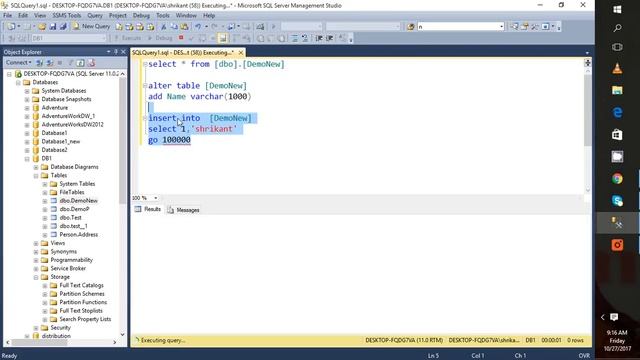Click the Disconnect icon in Object Explorer

pos(50,63)
